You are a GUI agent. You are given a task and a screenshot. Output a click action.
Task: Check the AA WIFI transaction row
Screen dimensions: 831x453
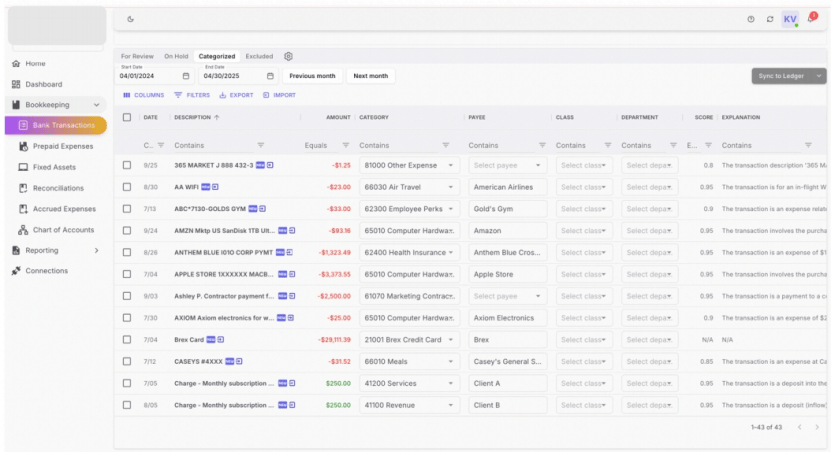tap(127, 187)
